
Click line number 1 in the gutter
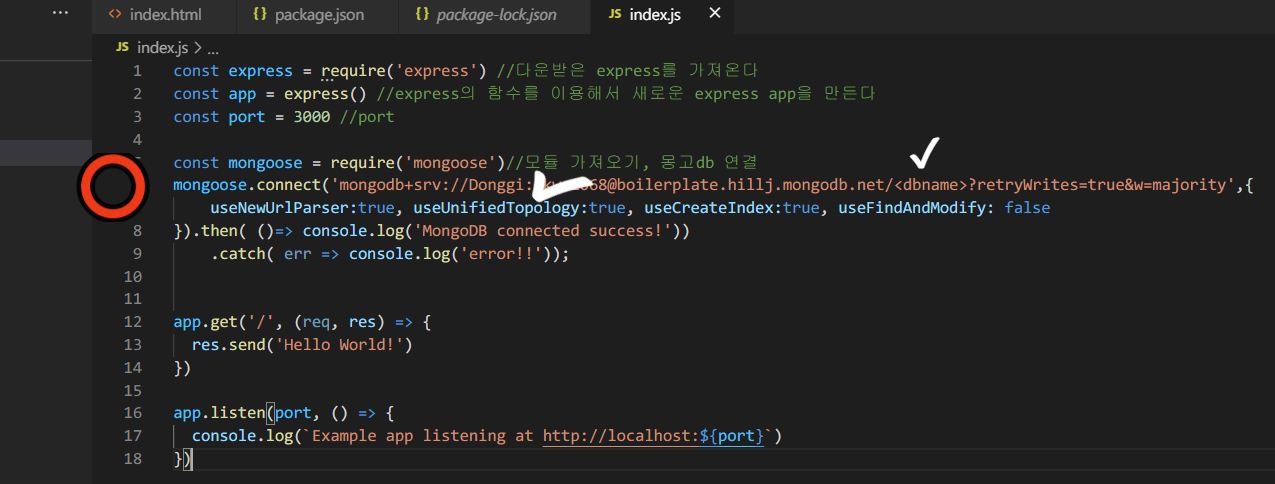pyautogui.click(x=137, y=71)
